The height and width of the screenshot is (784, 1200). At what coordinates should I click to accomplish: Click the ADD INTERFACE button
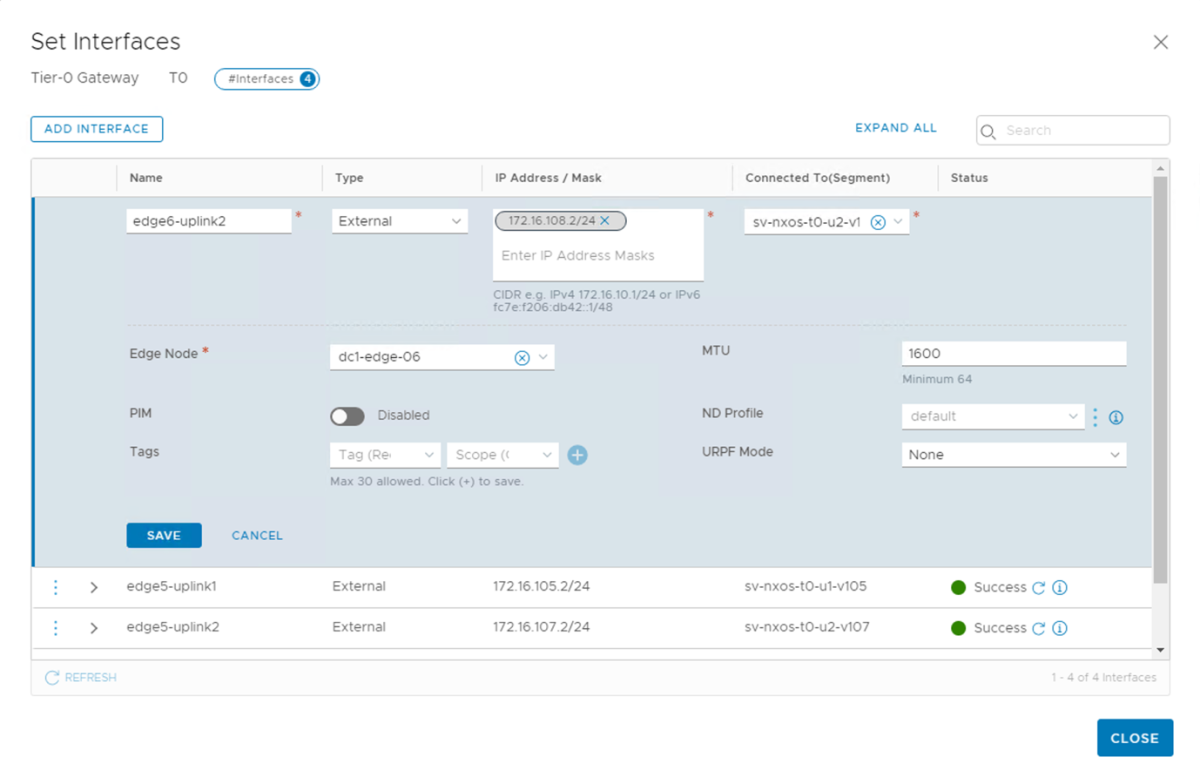point(96,129)
